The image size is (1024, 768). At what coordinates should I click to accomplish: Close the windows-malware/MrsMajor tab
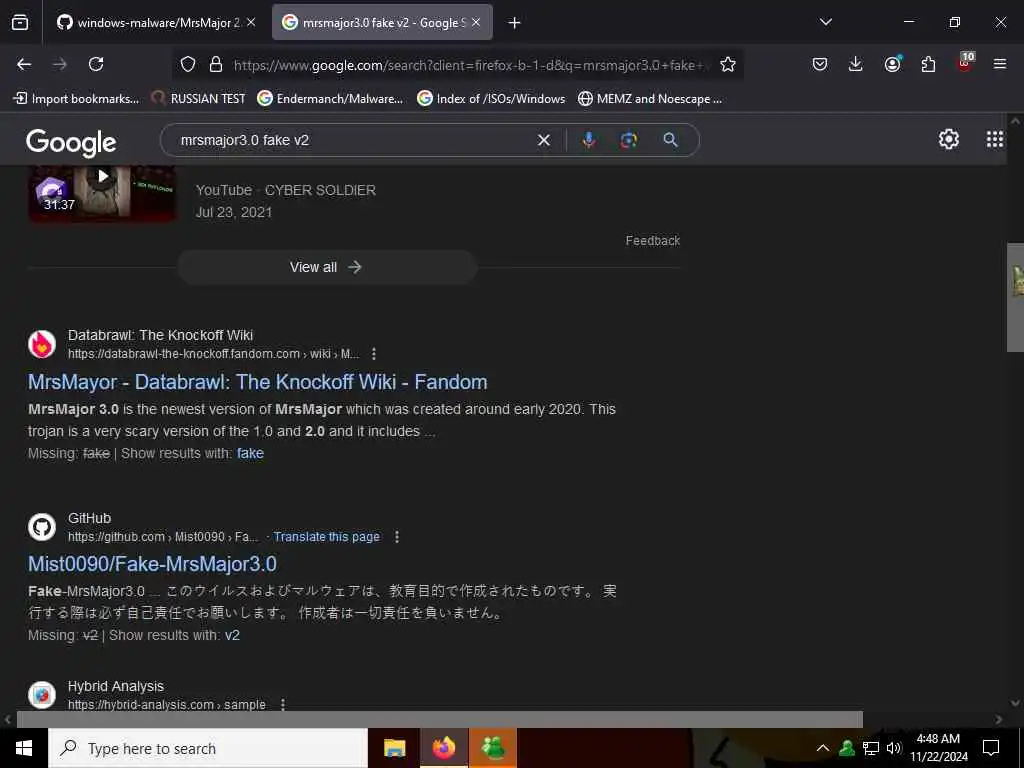(251, 23)
